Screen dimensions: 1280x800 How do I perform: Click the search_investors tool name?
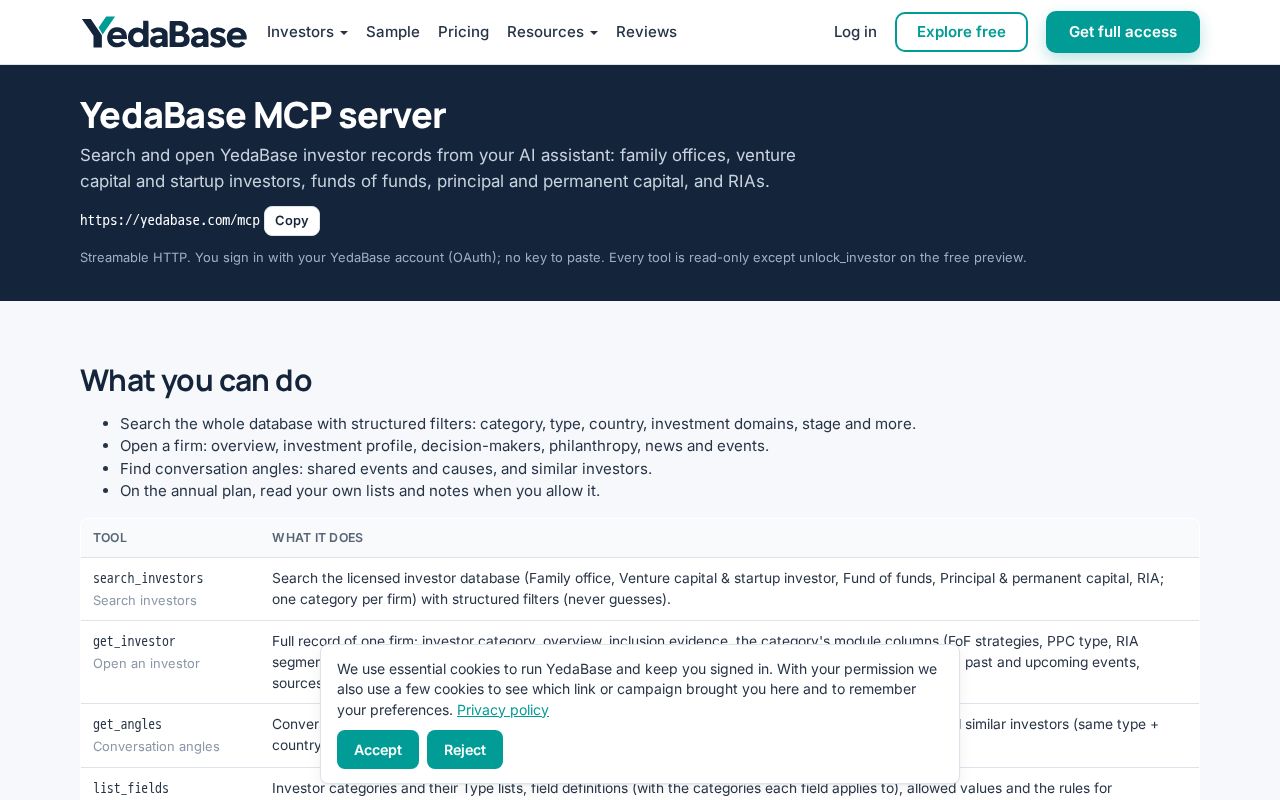pyautogui.click(x=148, y=578)
